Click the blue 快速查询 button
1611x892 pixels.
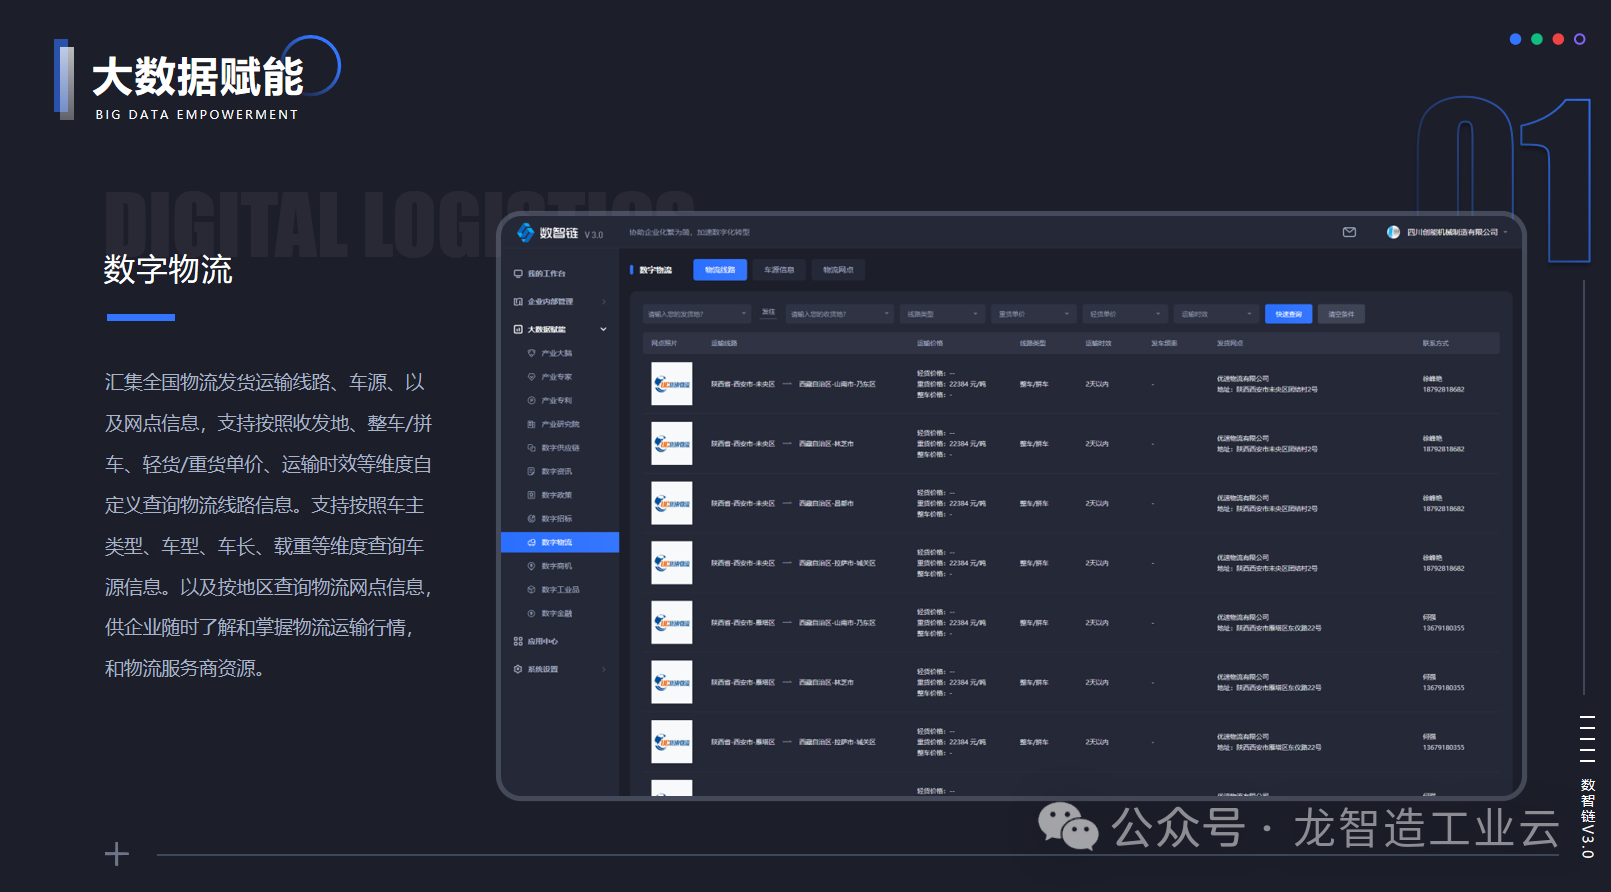[x=1289, y=314]
